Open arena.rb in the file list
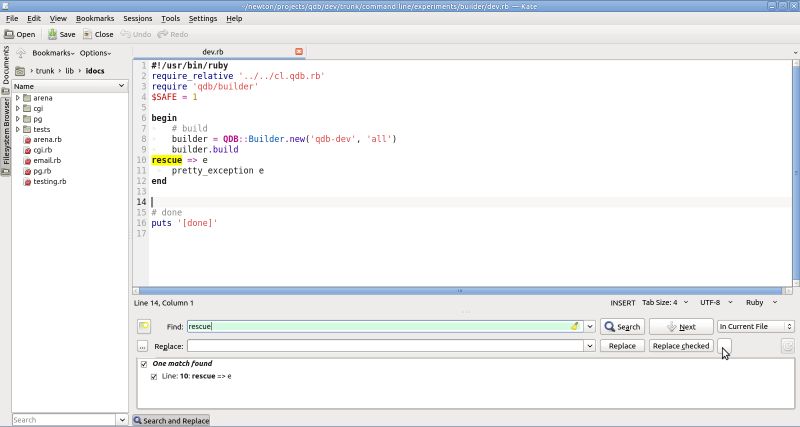The height and width of the screenshot is (427, 800). [47, 139]
